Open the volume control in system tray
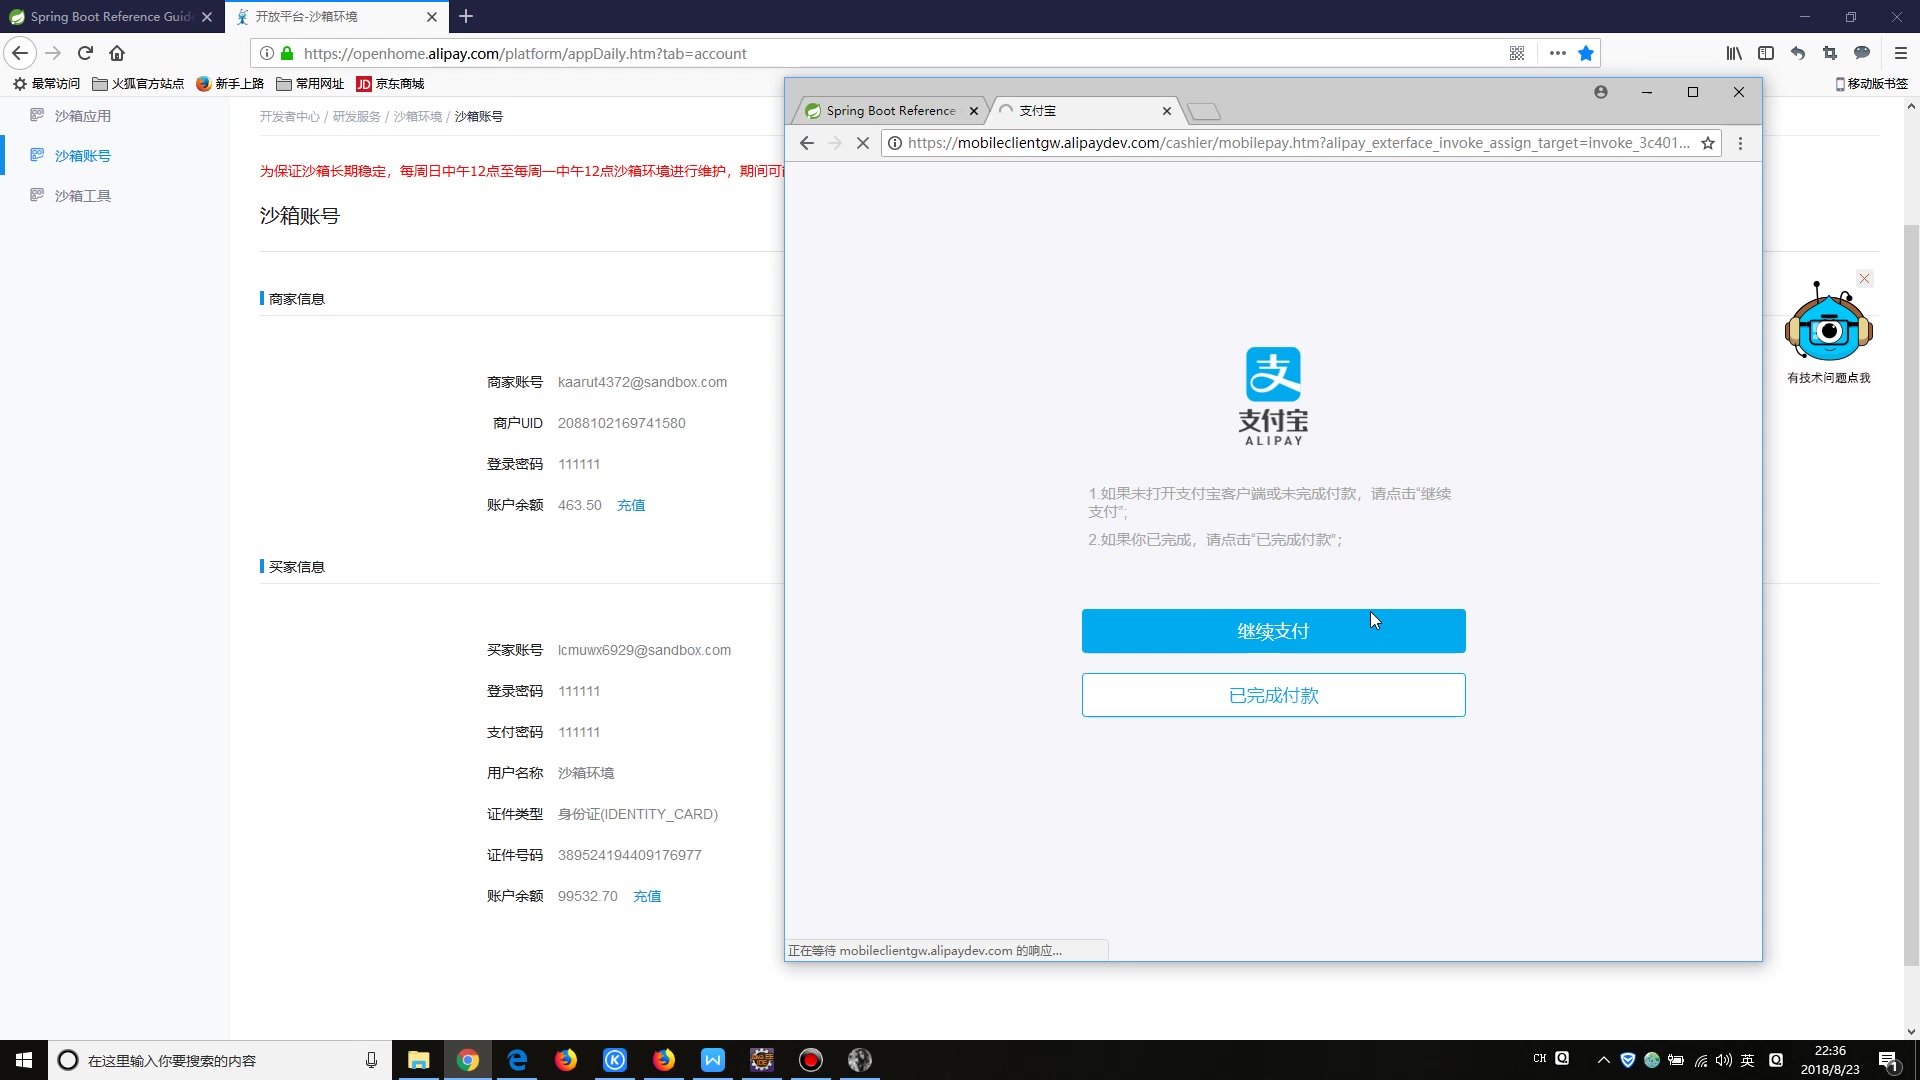The height and width of the screenshot is (1080, 1920). coord(1724,1060)
